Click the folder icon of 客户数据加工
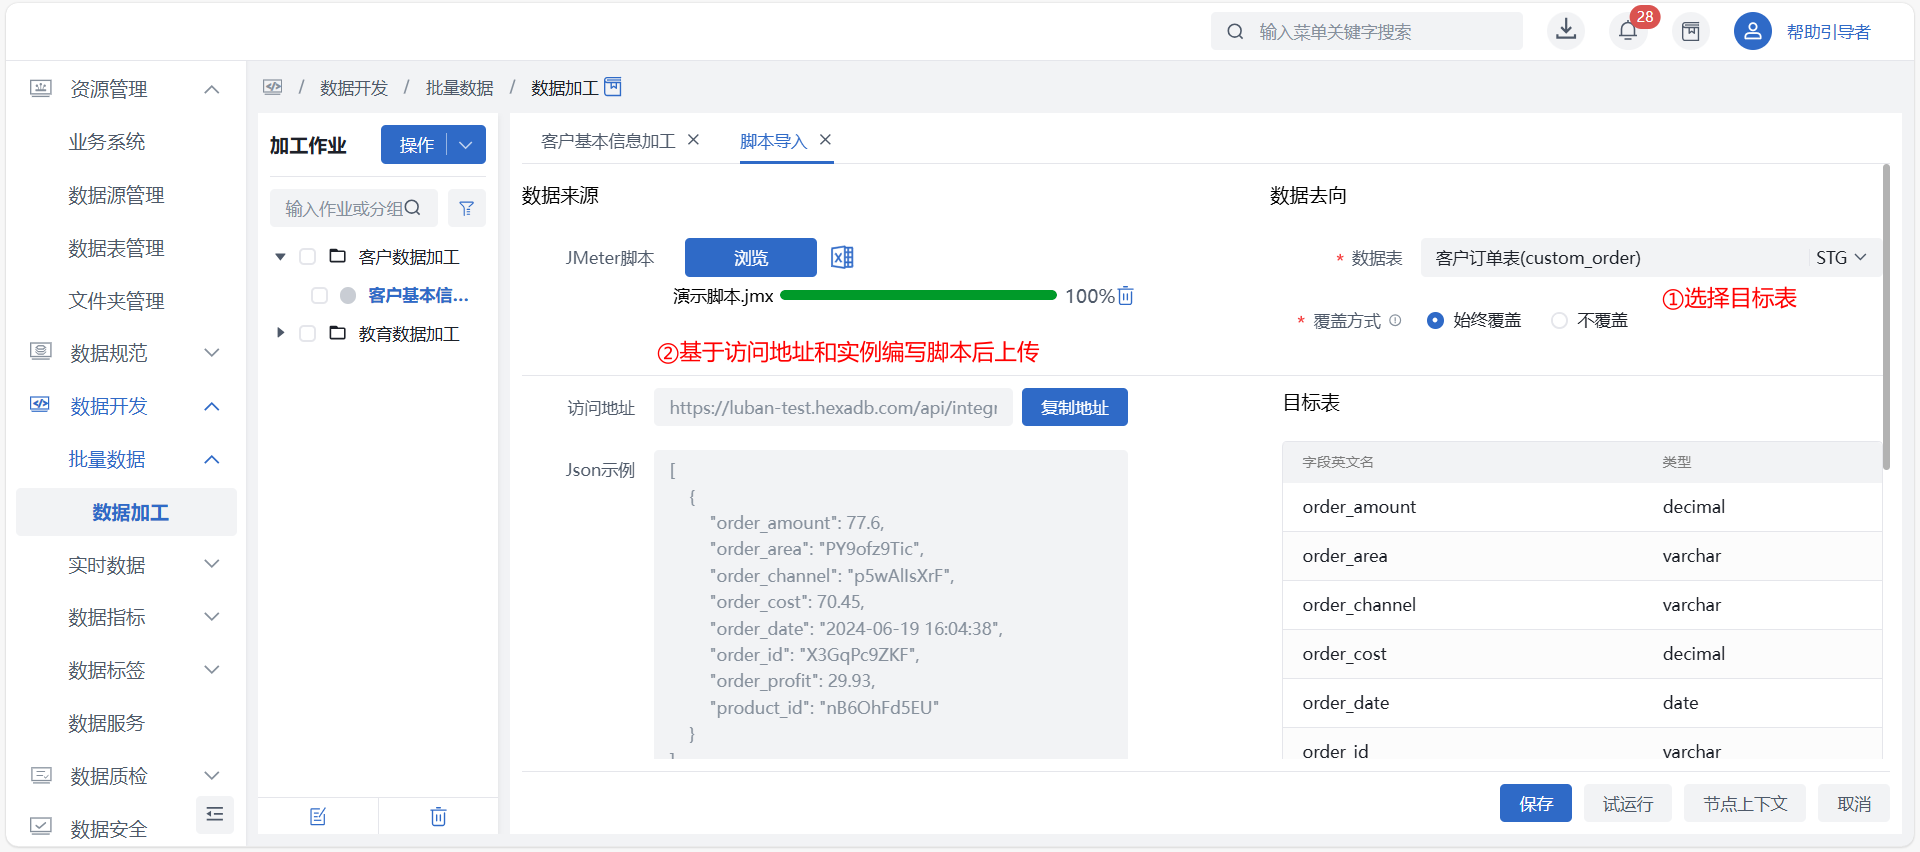This screenshot has width=1920, height=852. coord(338,256)
